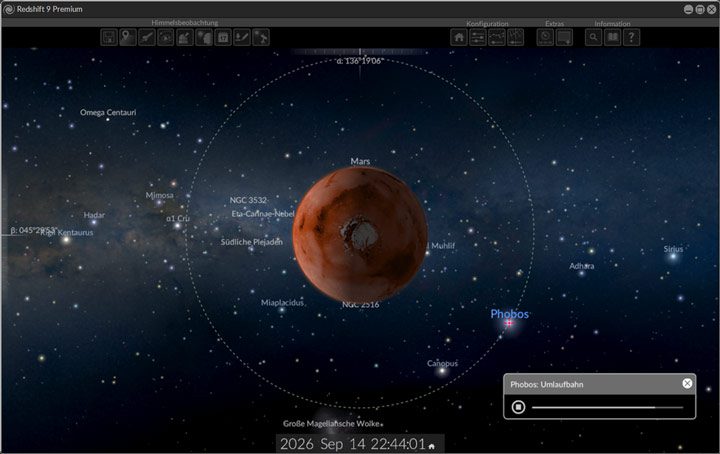Open the book icon under Information
Image resolution: width=720 pixels, height=454 pixels.
point(613,37)
